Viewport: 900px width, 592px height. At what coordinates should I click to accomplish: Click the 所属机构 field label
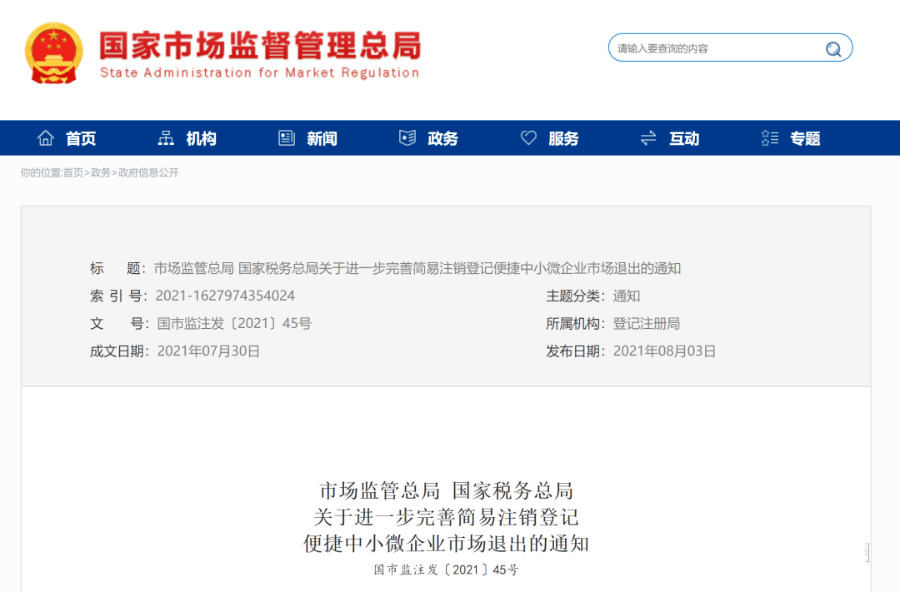(576, 323)
